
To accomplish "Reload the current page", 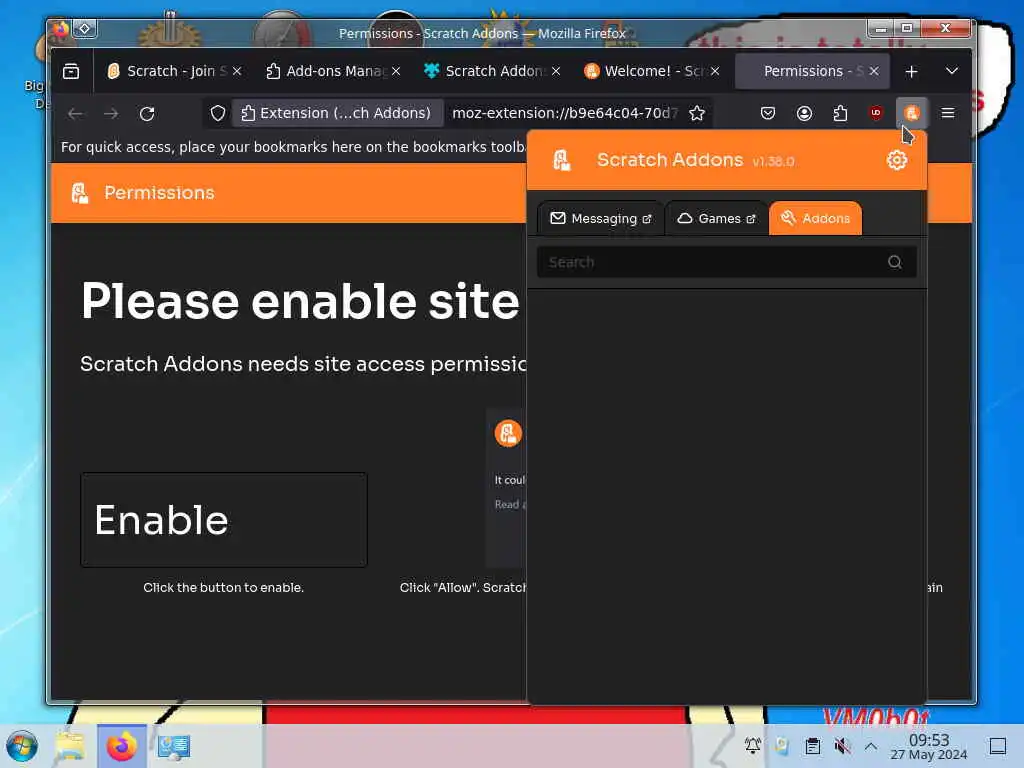I will pyautogui.click(x=147, y=113).
